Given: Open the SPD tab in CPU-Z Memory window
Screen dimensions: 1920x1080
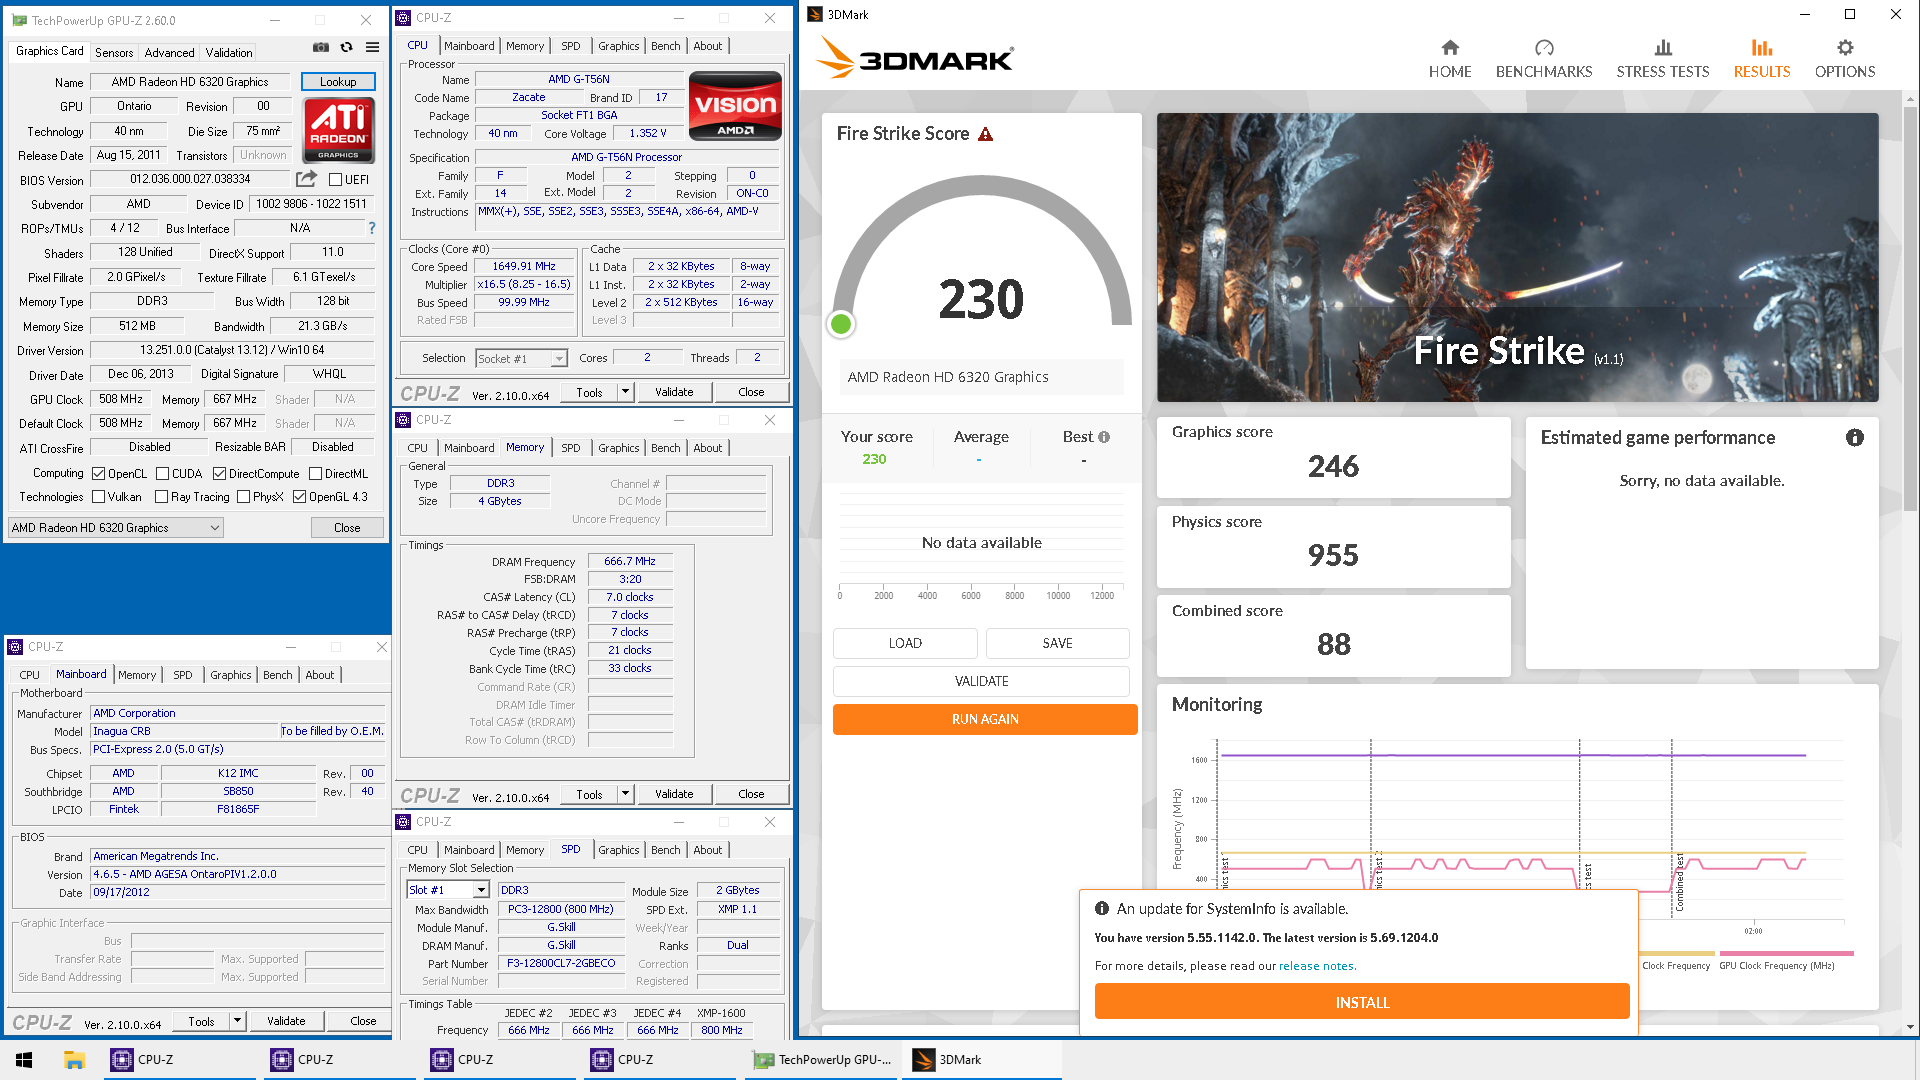Looking at the screenshot, I should (570, 448).
